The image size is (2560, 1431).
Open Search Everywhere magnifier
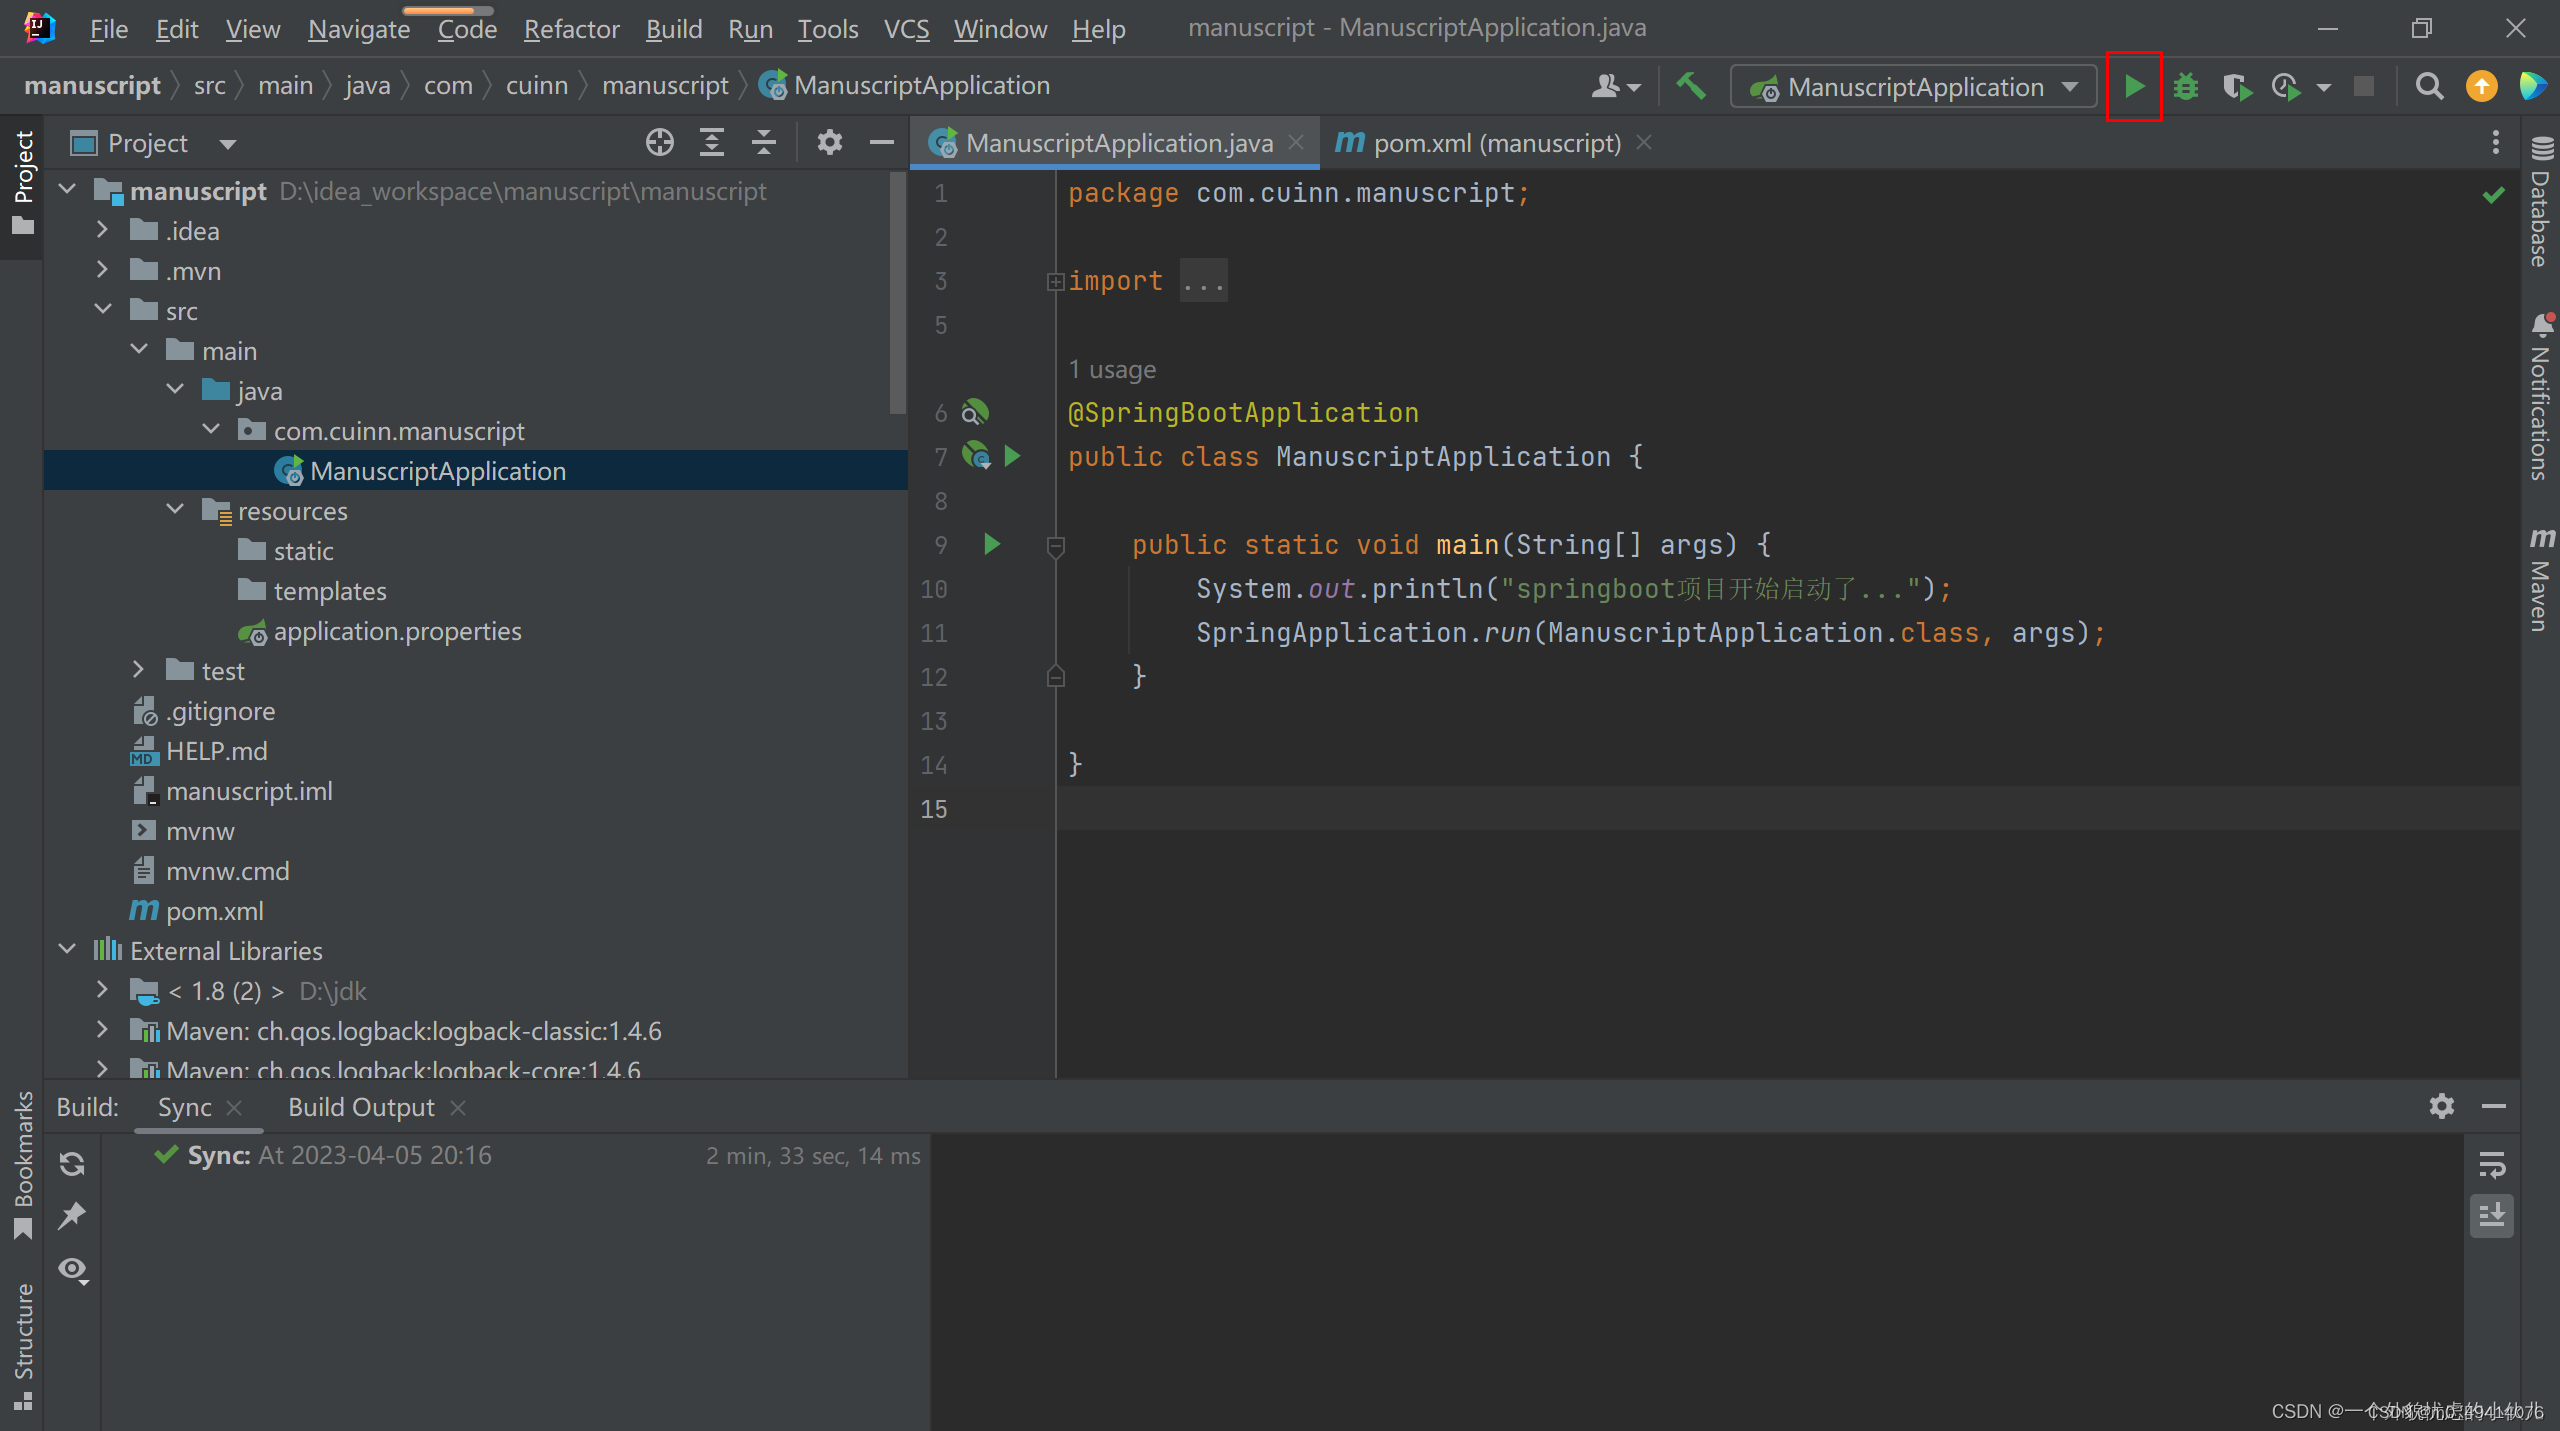(x=2429, y=87)
